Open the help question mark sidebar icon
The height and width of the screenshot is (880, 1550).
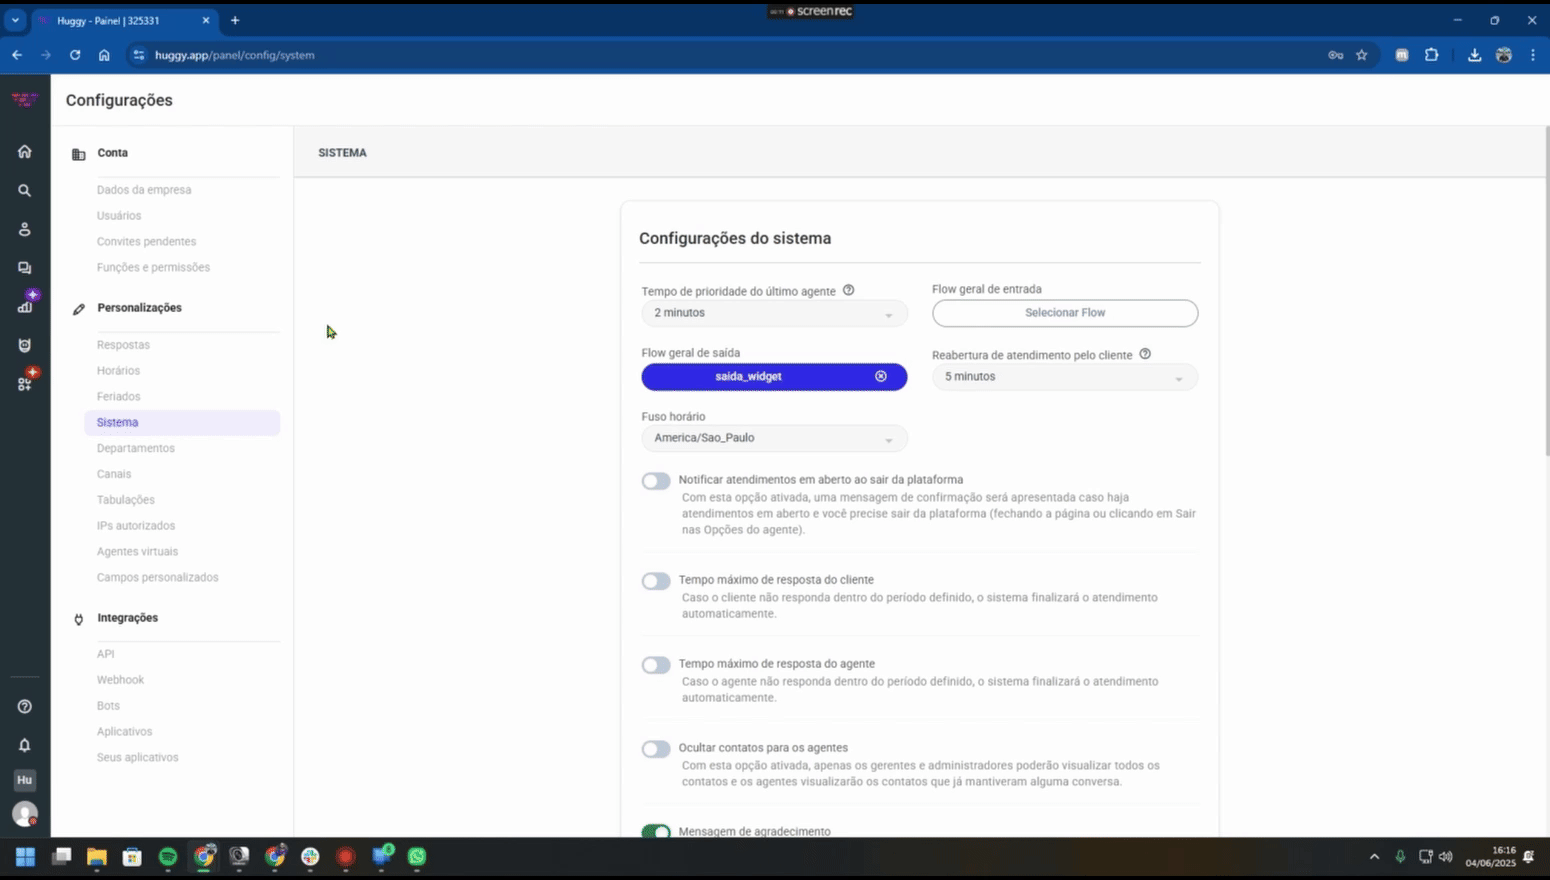coord(24,706)
